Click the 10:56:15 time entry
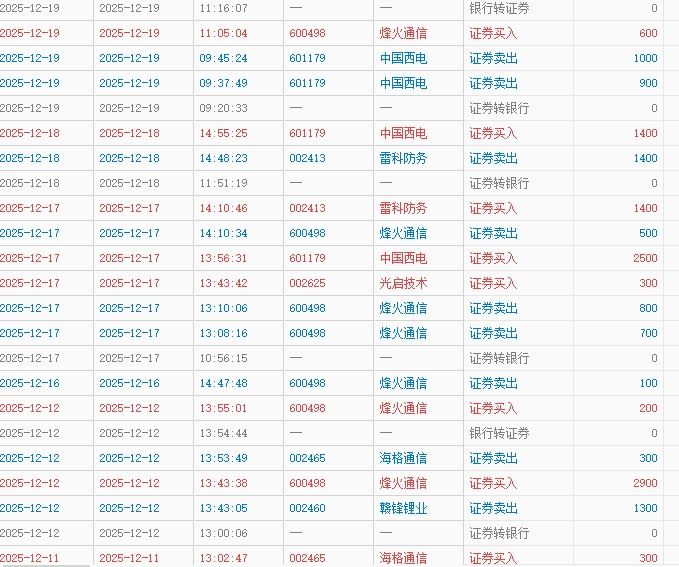Screen dimensions: 679x567 click(x=223, y=359)
